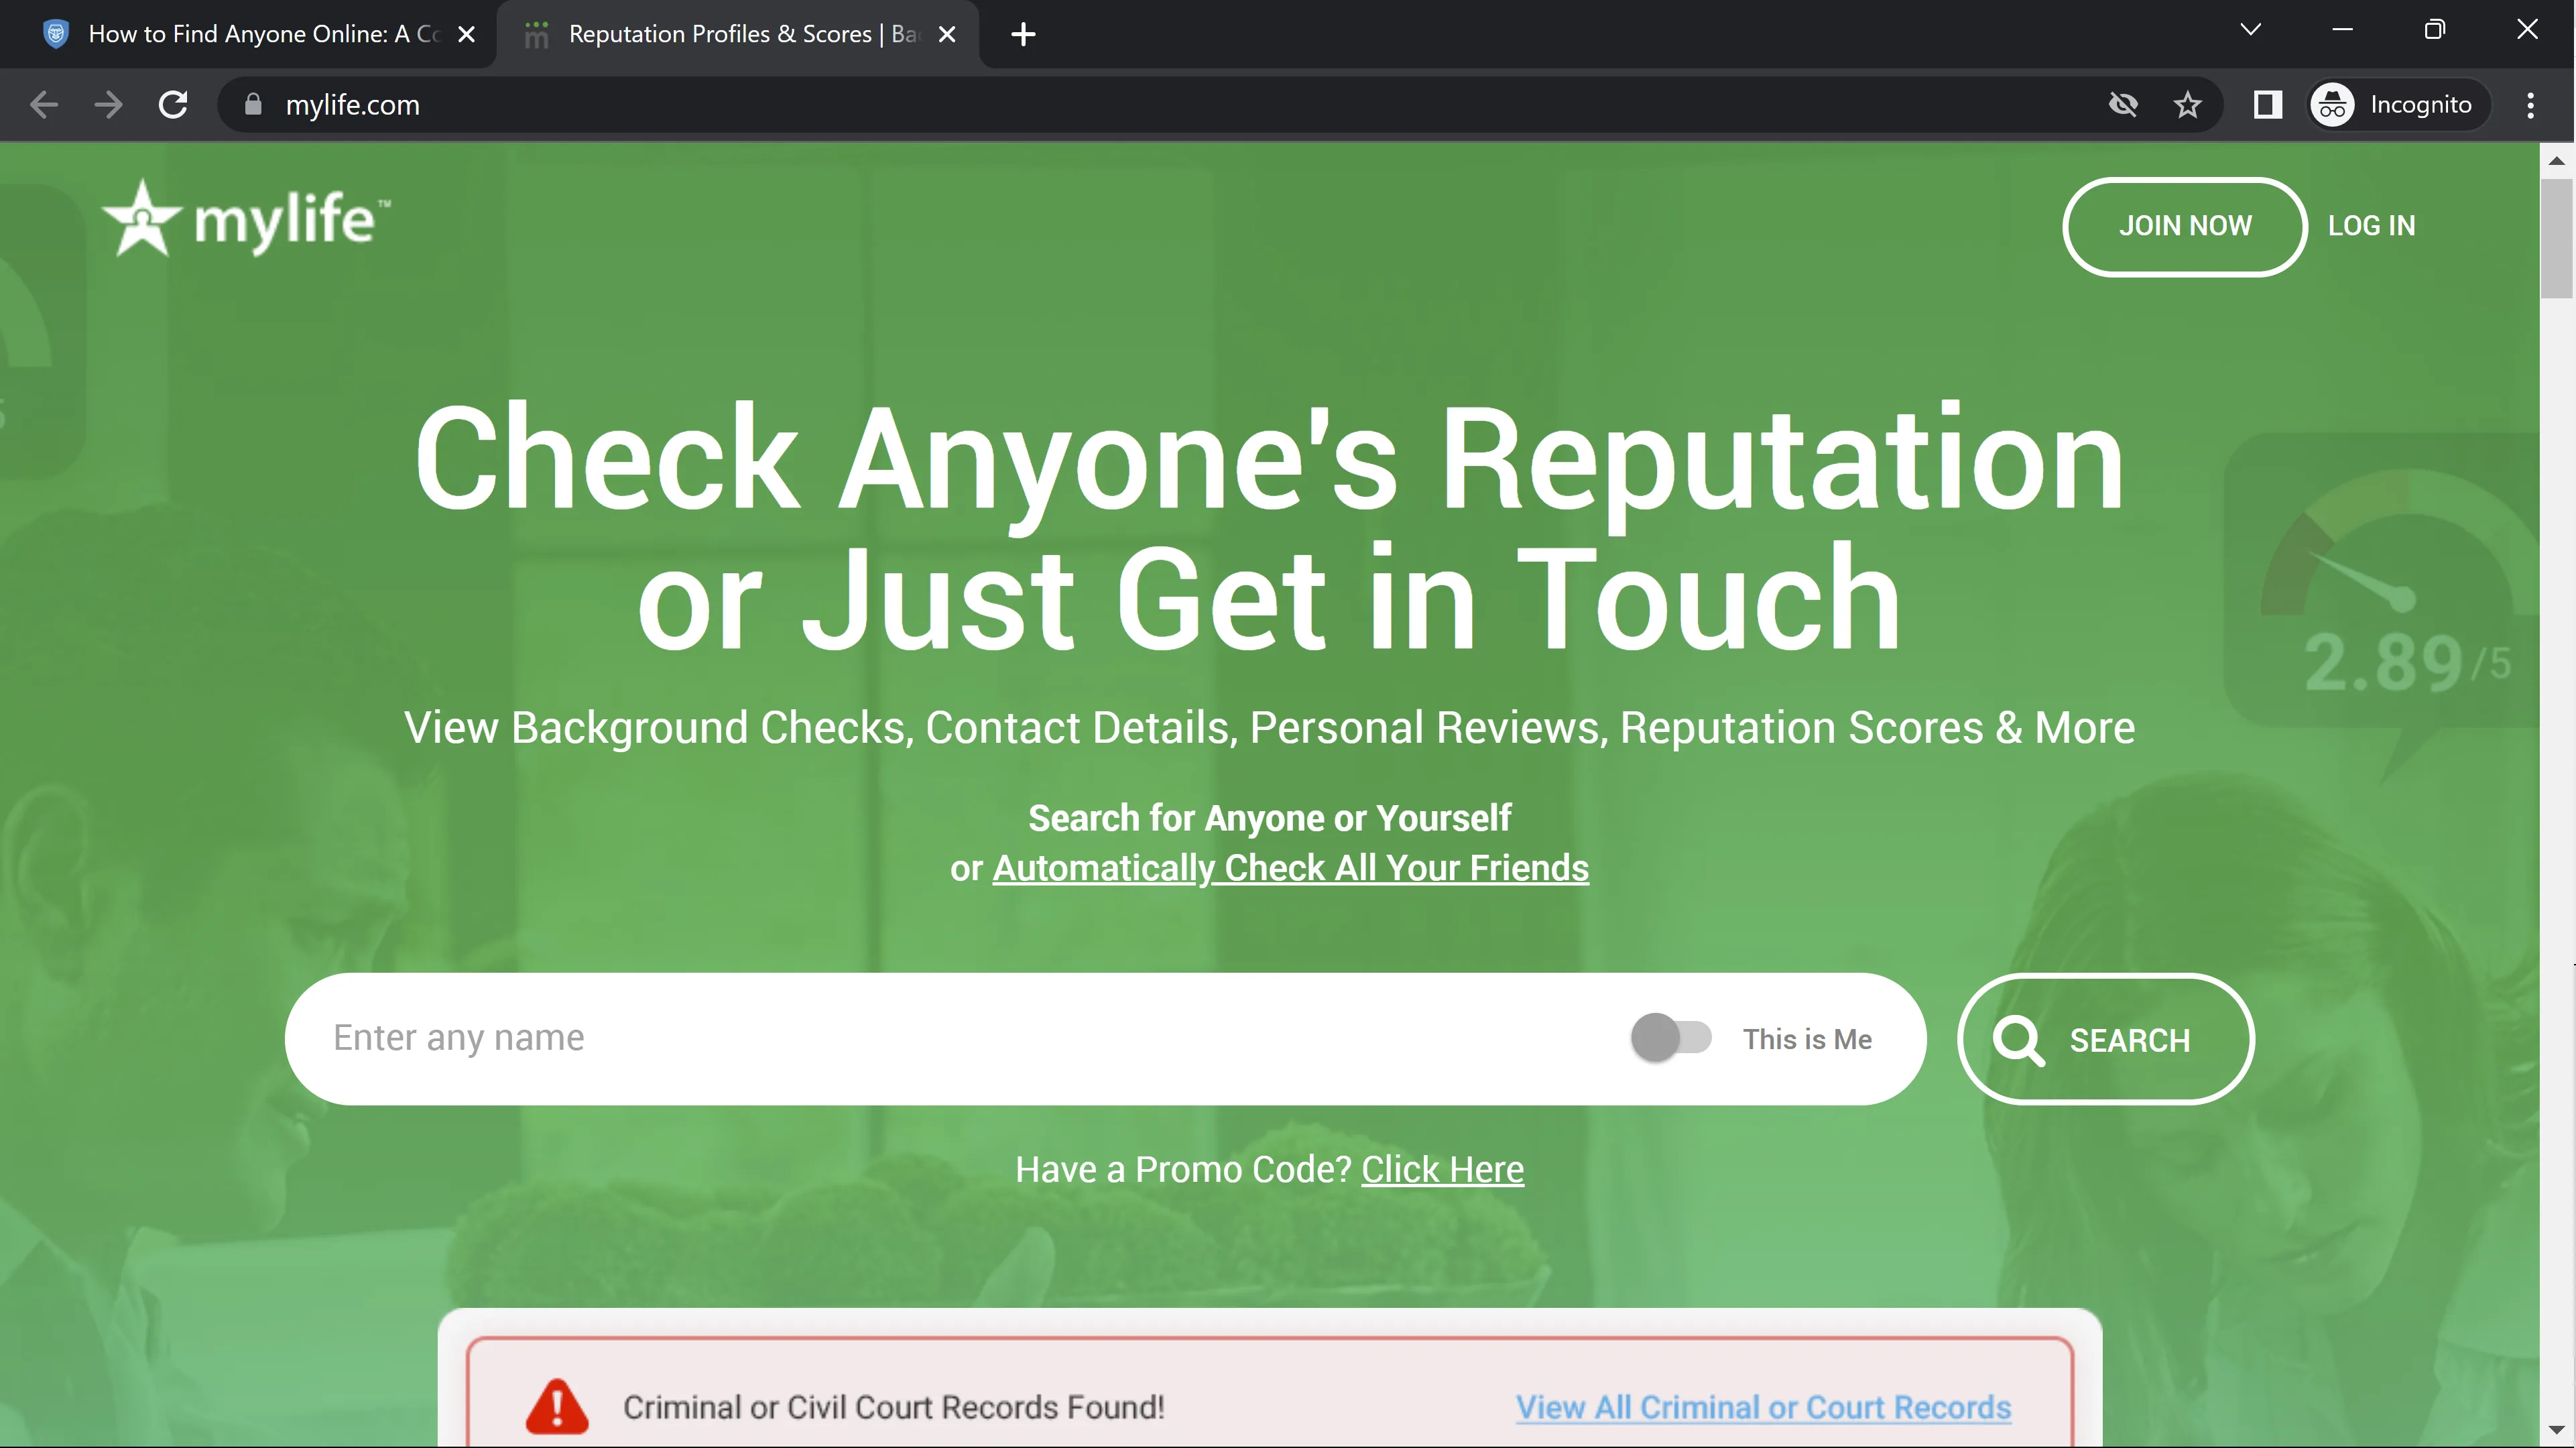Screen dimensions: 2576x1448
Task: Click the third-party cookies blocked eye icon
Action: click(2122, 105)
